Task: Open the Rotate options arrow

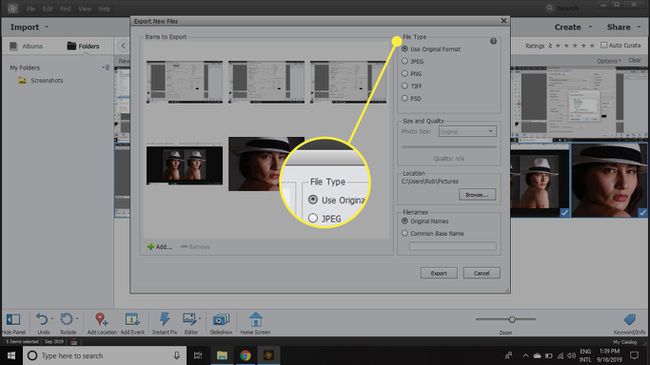Action: [77, 319]
